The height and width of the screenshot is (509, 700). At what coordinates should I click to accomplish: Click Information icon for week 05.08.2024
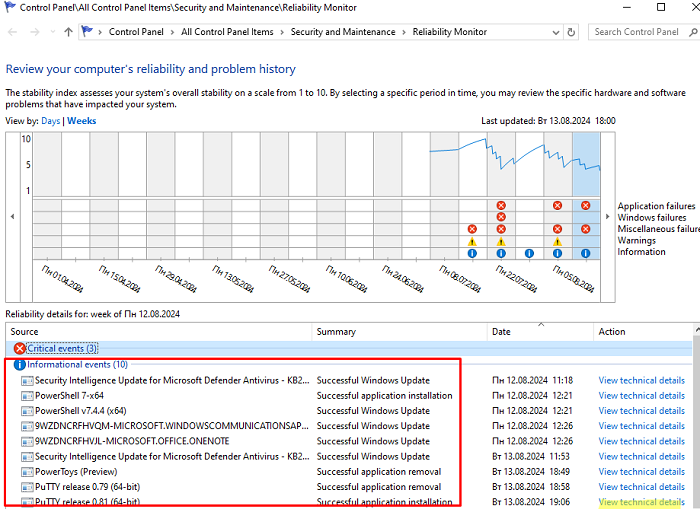pyautogui.click(x=557, y=253)
